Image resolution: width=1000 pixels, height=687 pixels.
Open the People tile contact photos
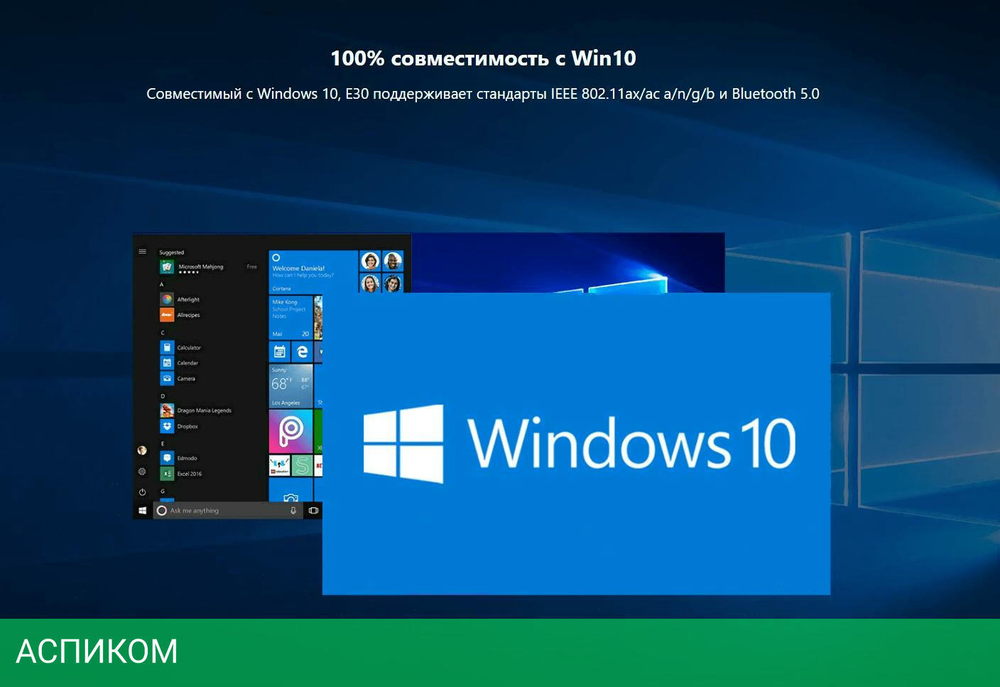coord(381,271)
